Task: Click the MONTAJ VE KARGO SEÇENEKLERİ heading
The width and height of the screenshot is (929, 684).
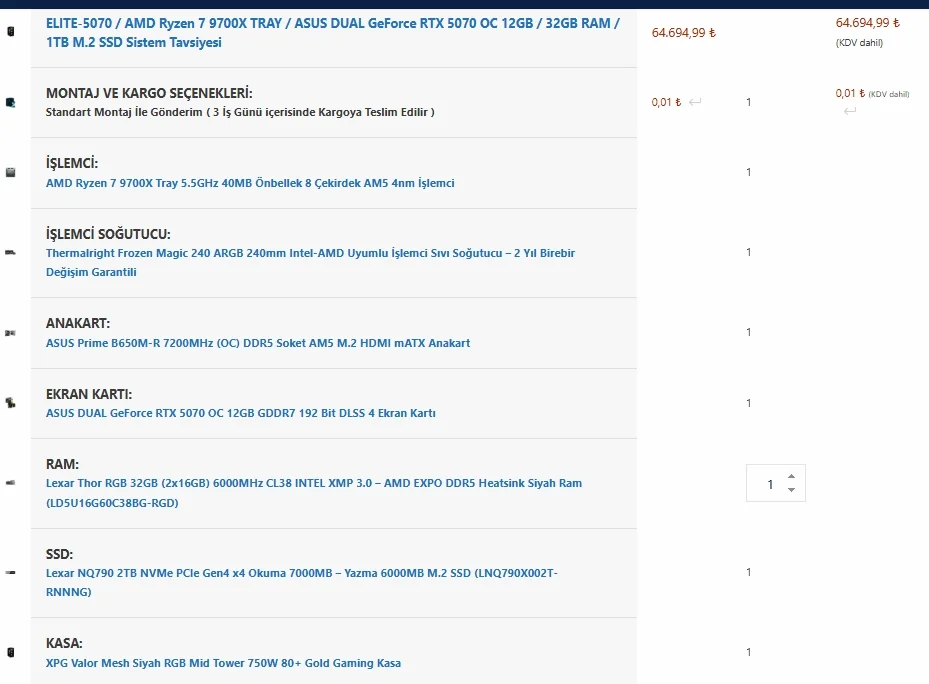Action: pyautogui.click(x=149, y=94)
